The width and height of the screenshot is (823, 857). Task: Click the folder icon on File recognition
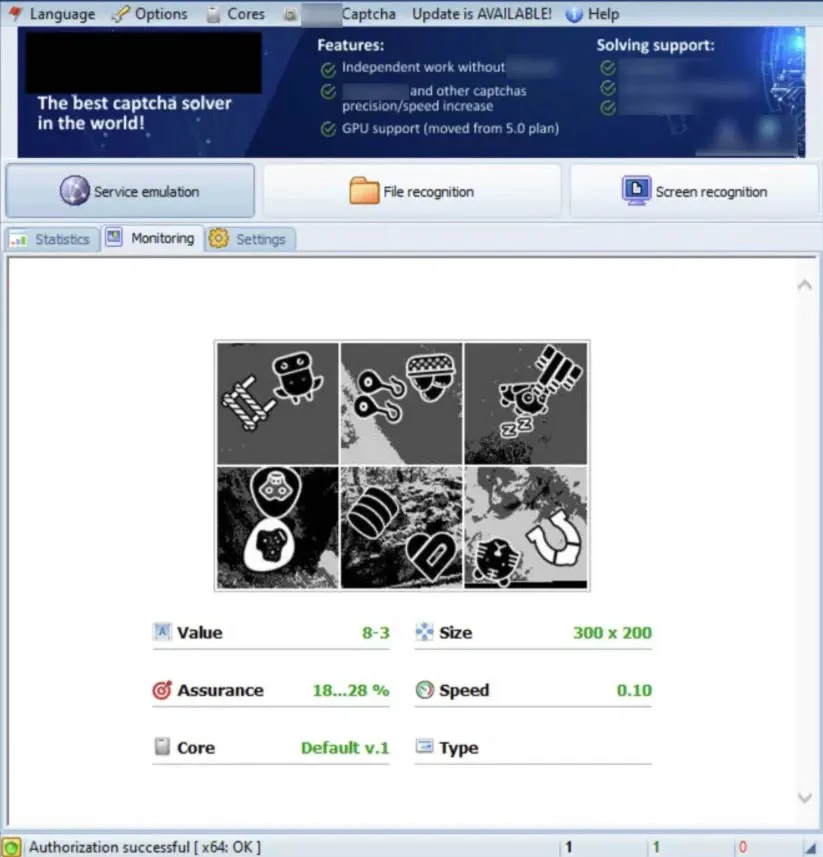point(364,191)
